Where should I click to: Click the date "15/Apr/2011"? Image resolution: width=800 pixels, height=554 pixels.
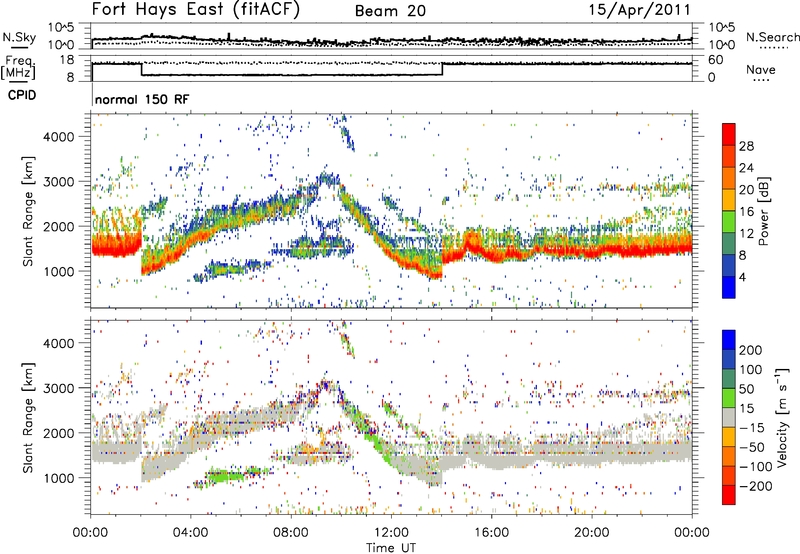point(640,10)
